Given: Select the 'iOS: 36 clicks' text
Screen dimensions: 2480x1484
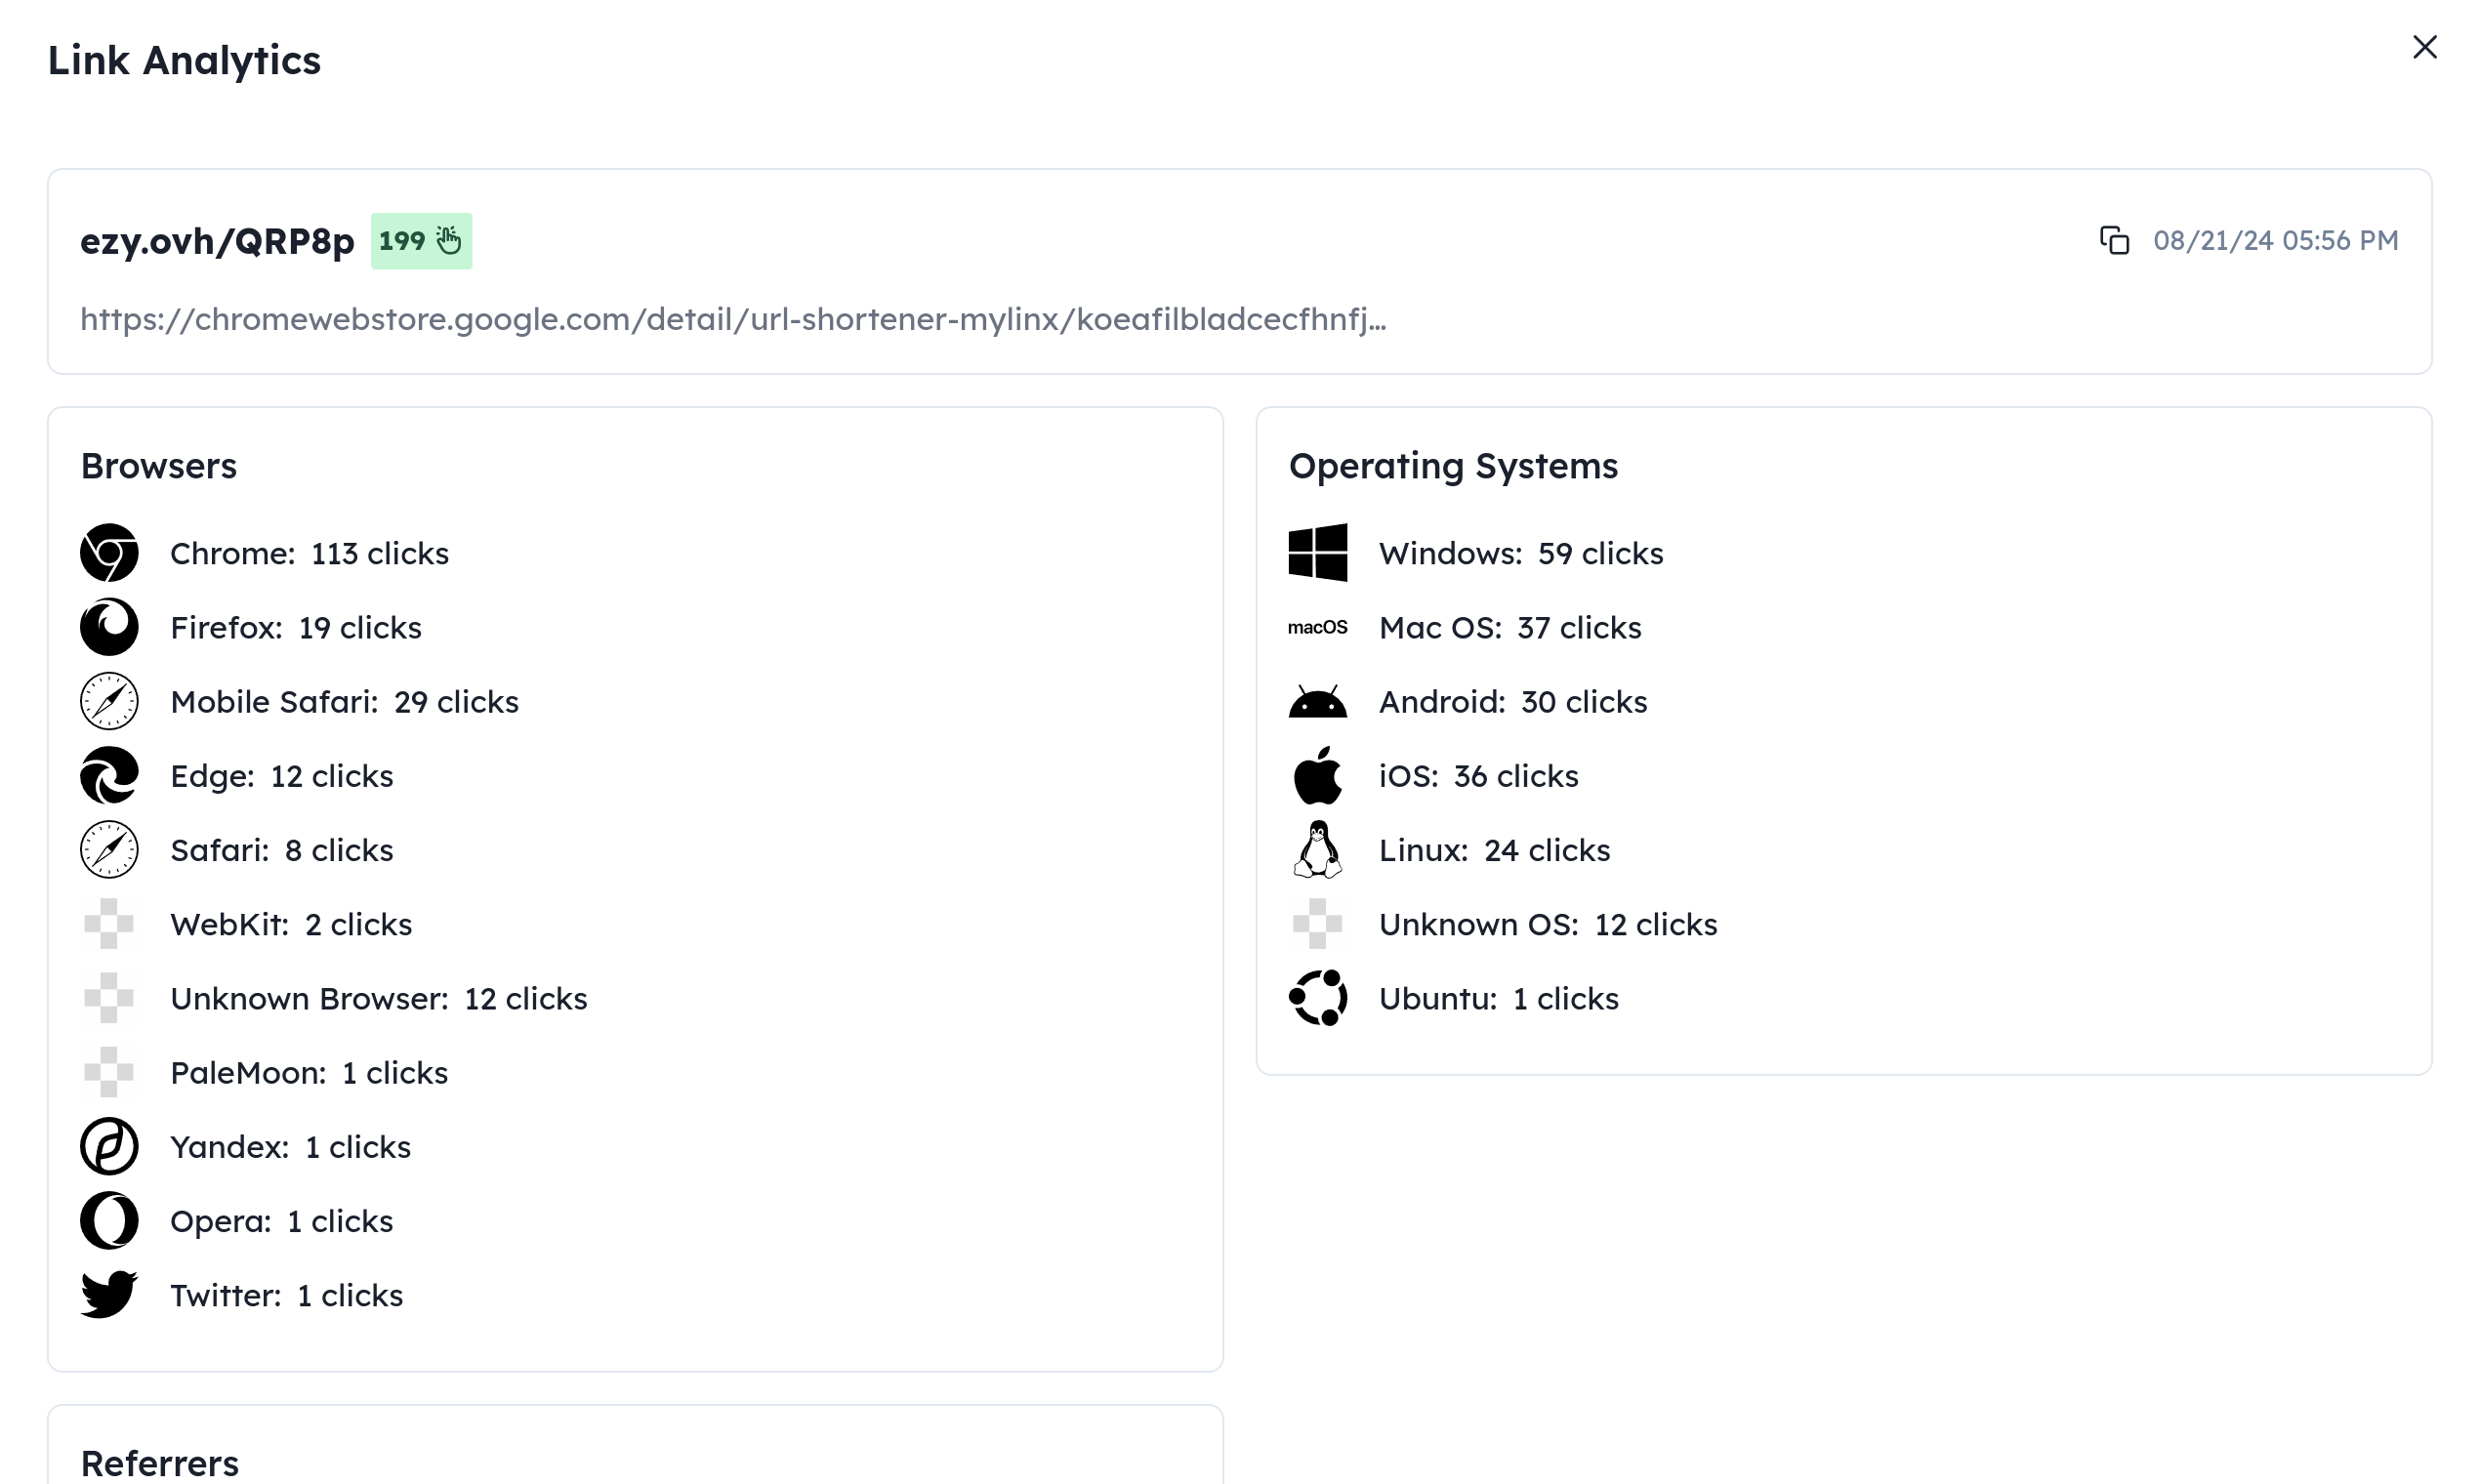Looking at the screenshot, I should tap(1478, 776).
